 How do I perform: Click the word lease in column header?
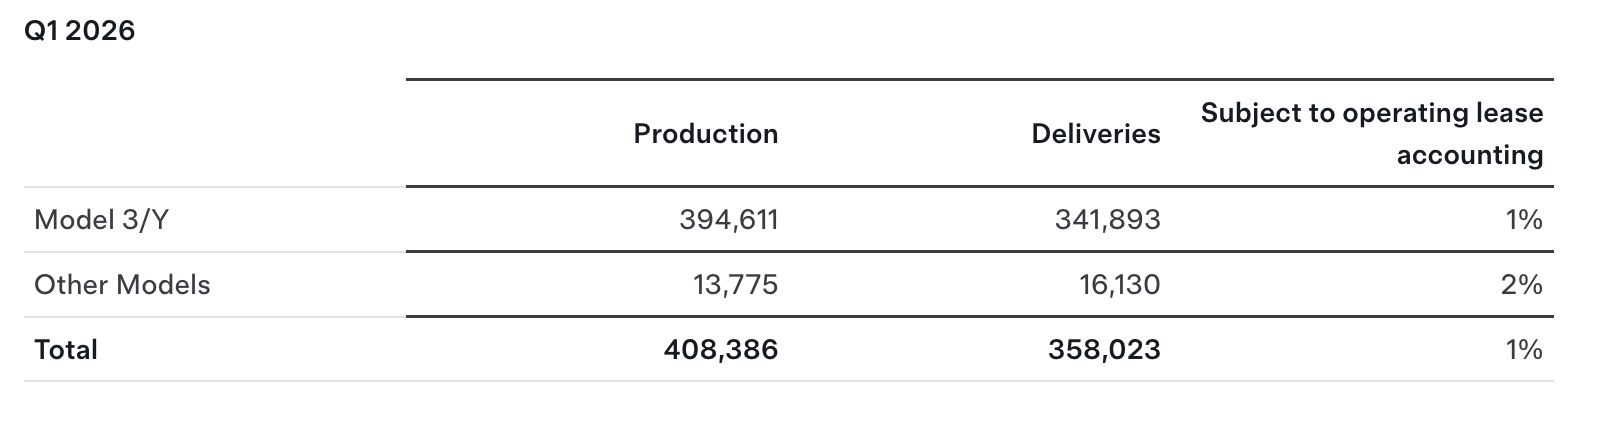pyautogui.click(x=1511, y=113)
